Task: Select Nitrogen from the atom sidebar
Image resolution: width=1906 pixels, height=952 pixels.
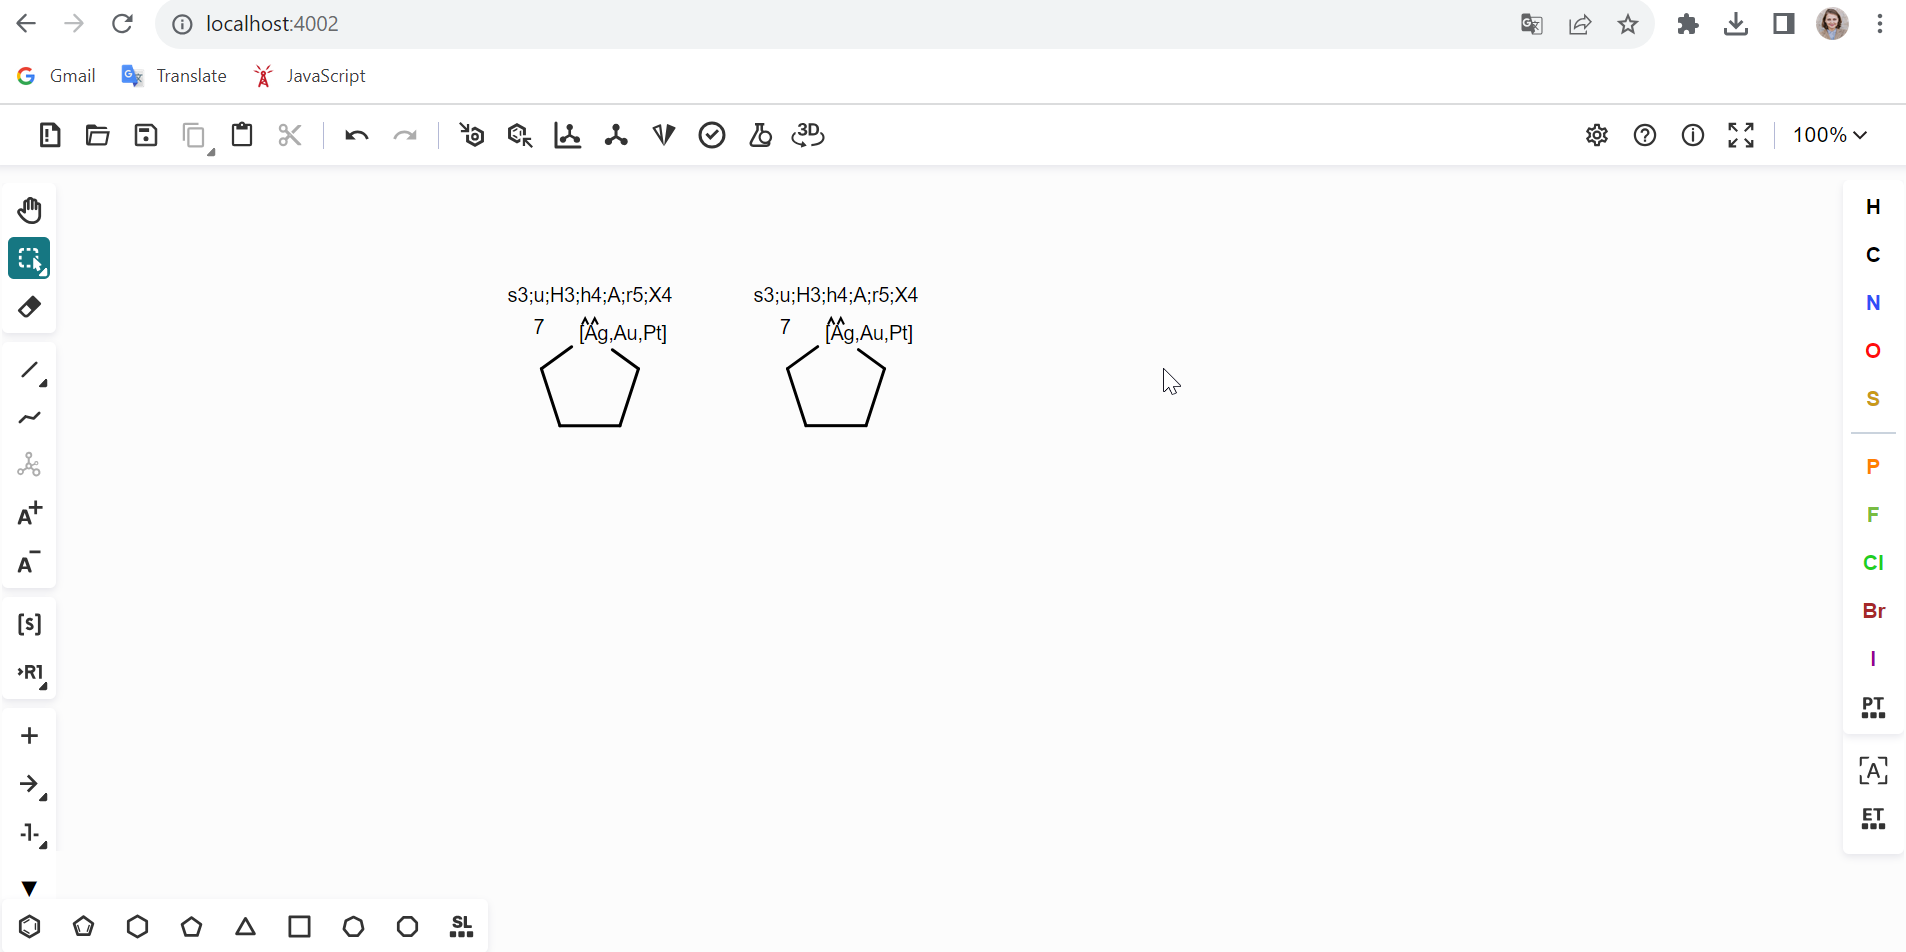Action: [1874, 303]
